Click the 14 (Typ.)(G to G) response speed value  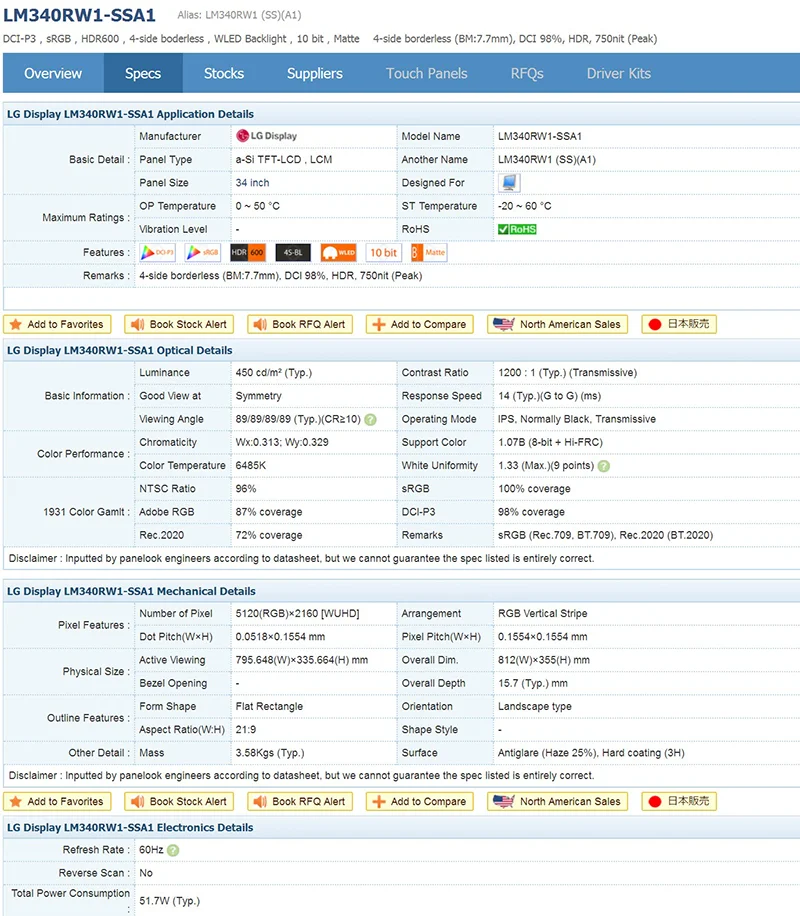(x=549, y=396)
